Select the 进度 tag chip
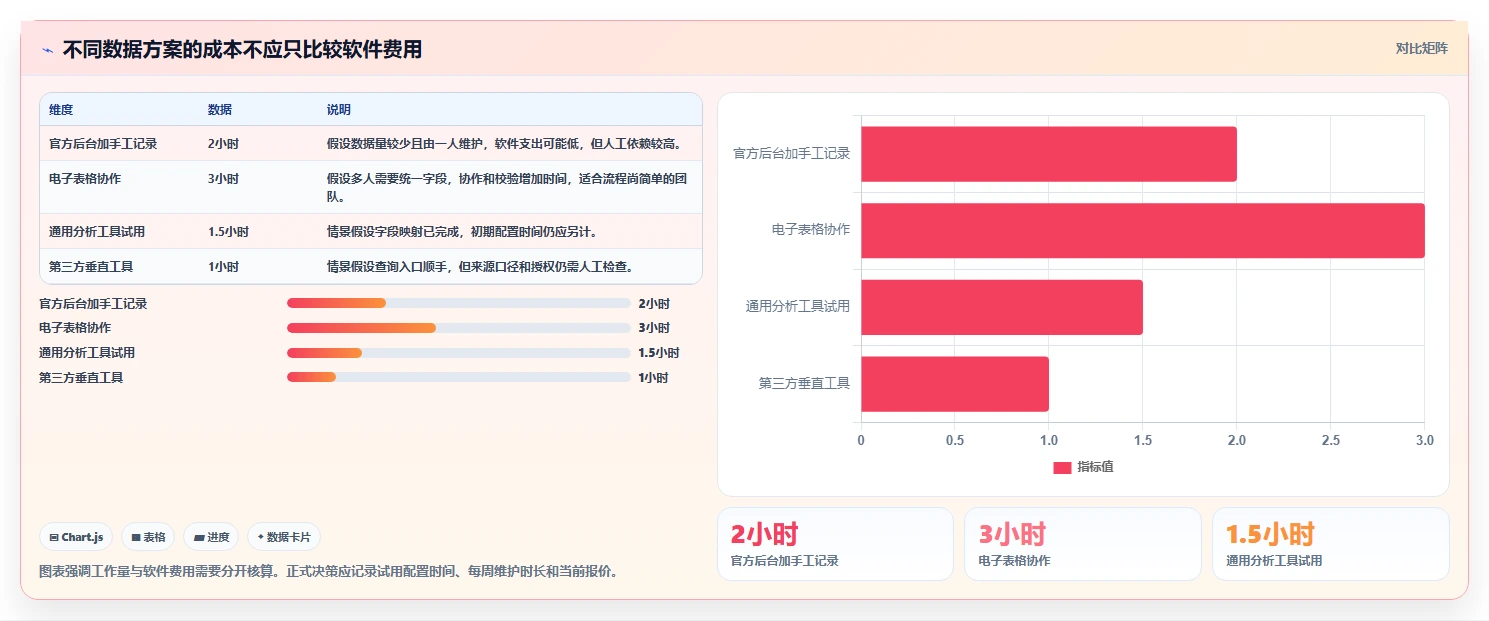 tap(211, 537)
